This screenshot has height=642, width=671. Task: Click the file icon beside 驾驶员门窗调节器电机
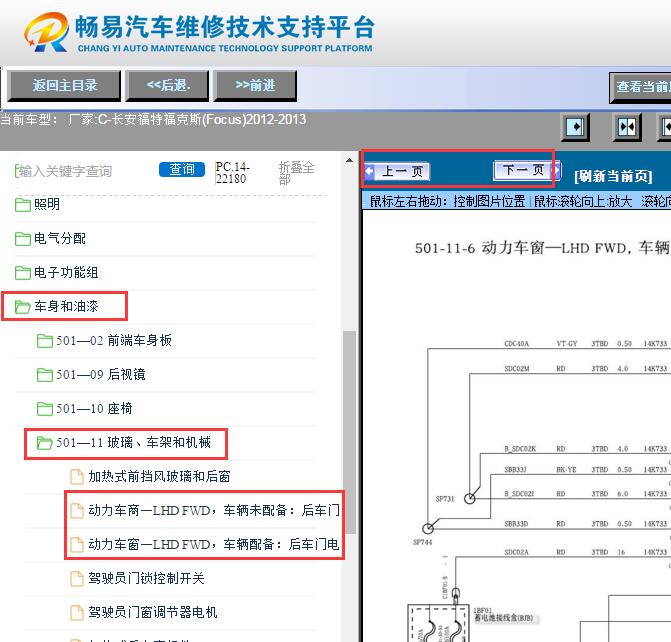pyautogui.click(x=77, y=612)
